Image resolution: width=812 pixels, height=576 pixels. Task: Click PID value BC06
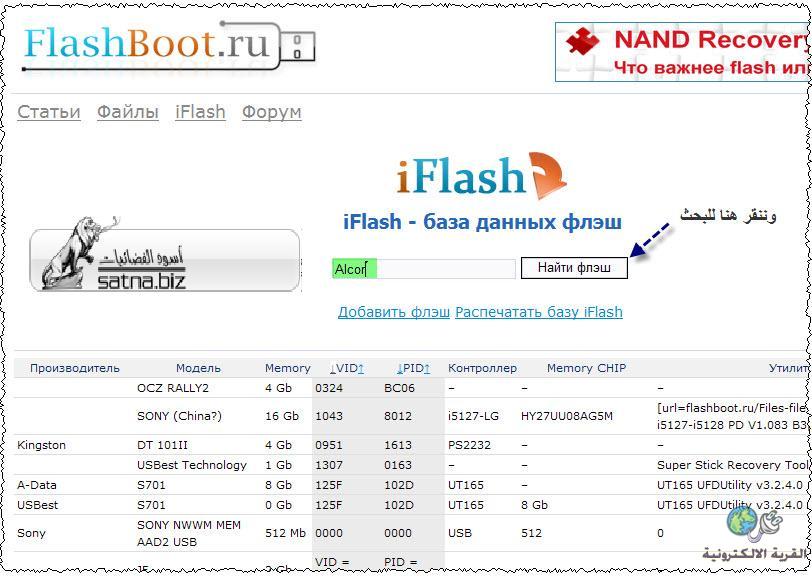click(x=399, y=388)
